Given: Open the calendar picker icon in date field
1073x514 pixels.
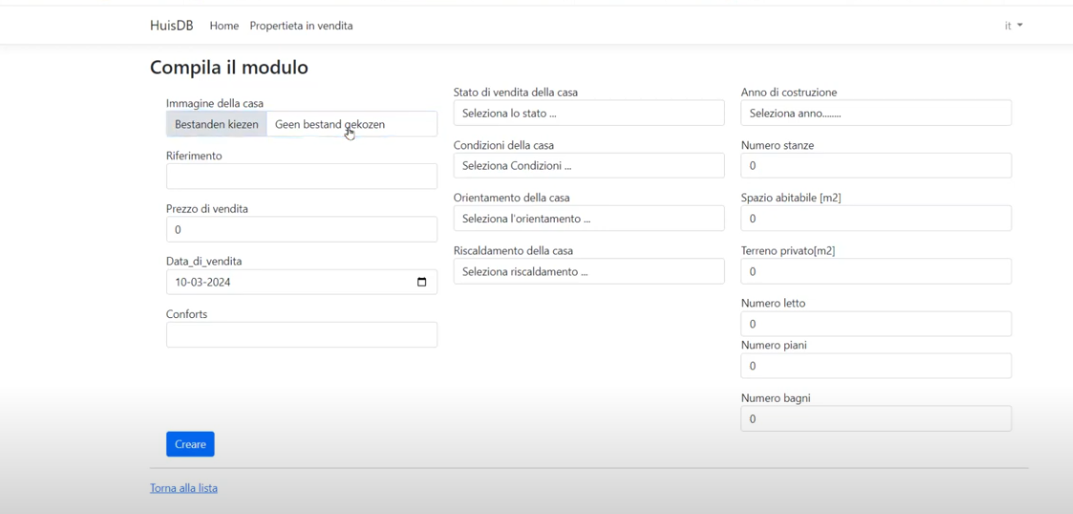Looking at the screenshot, I should (421, 282).
